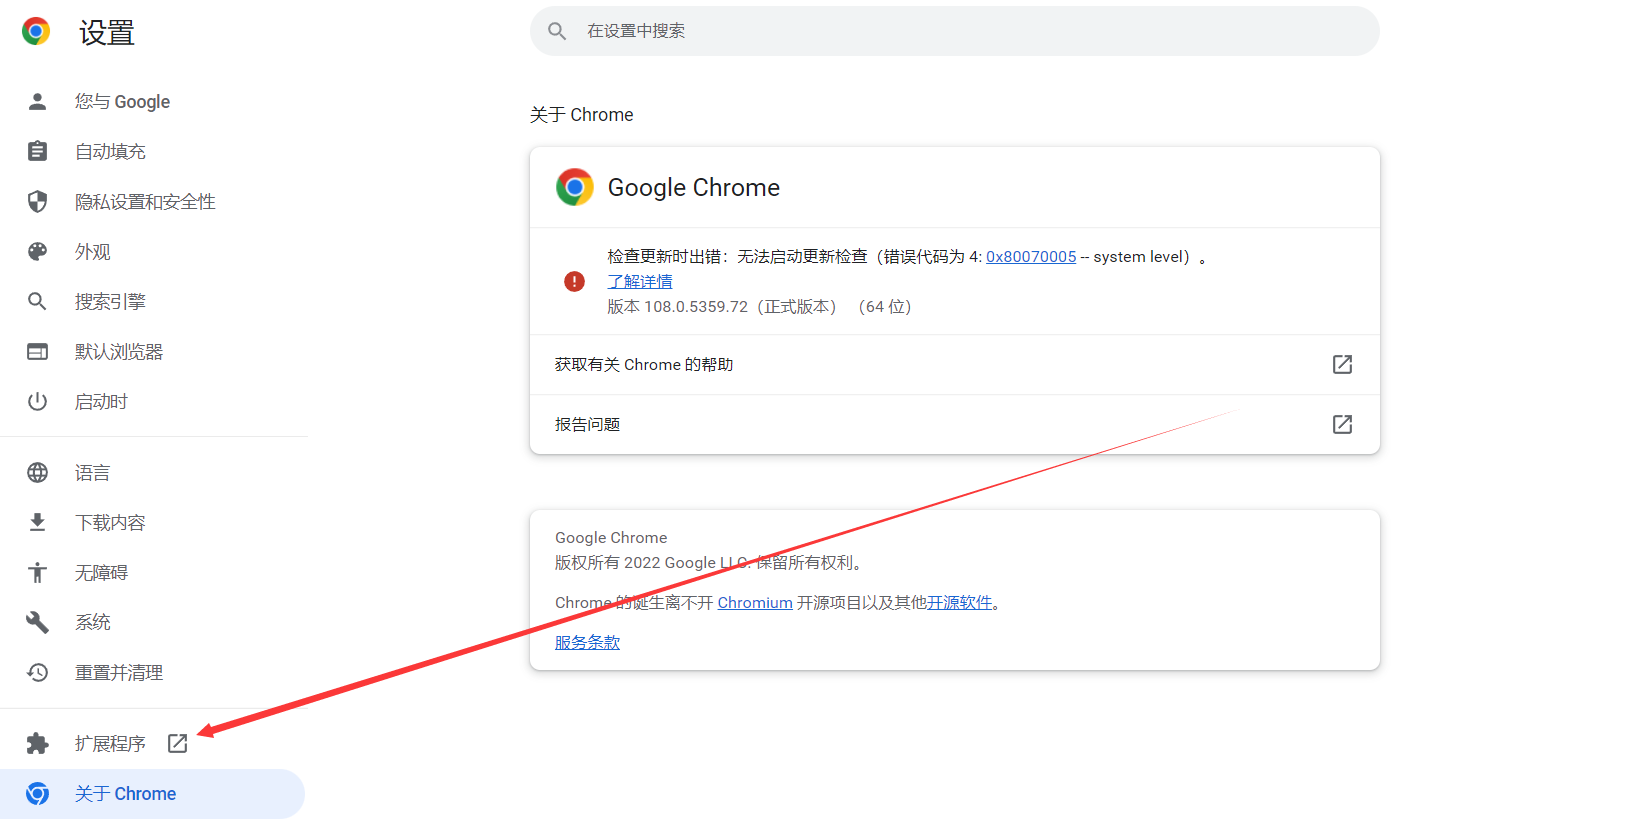Click the wrench icon for 系统
Screen dimensions: 1649x831
tap(37, 622)
